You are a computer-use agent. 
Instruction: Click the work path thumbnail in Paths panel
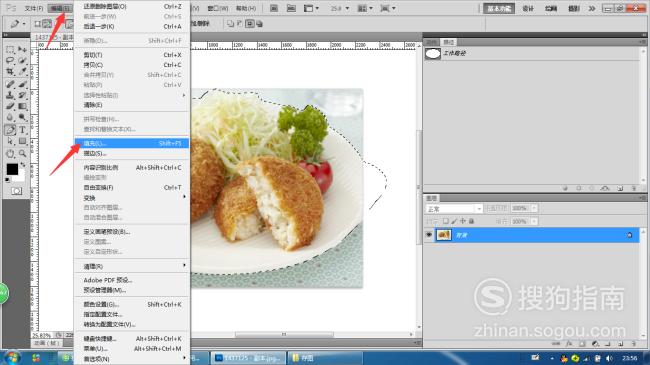433,54
